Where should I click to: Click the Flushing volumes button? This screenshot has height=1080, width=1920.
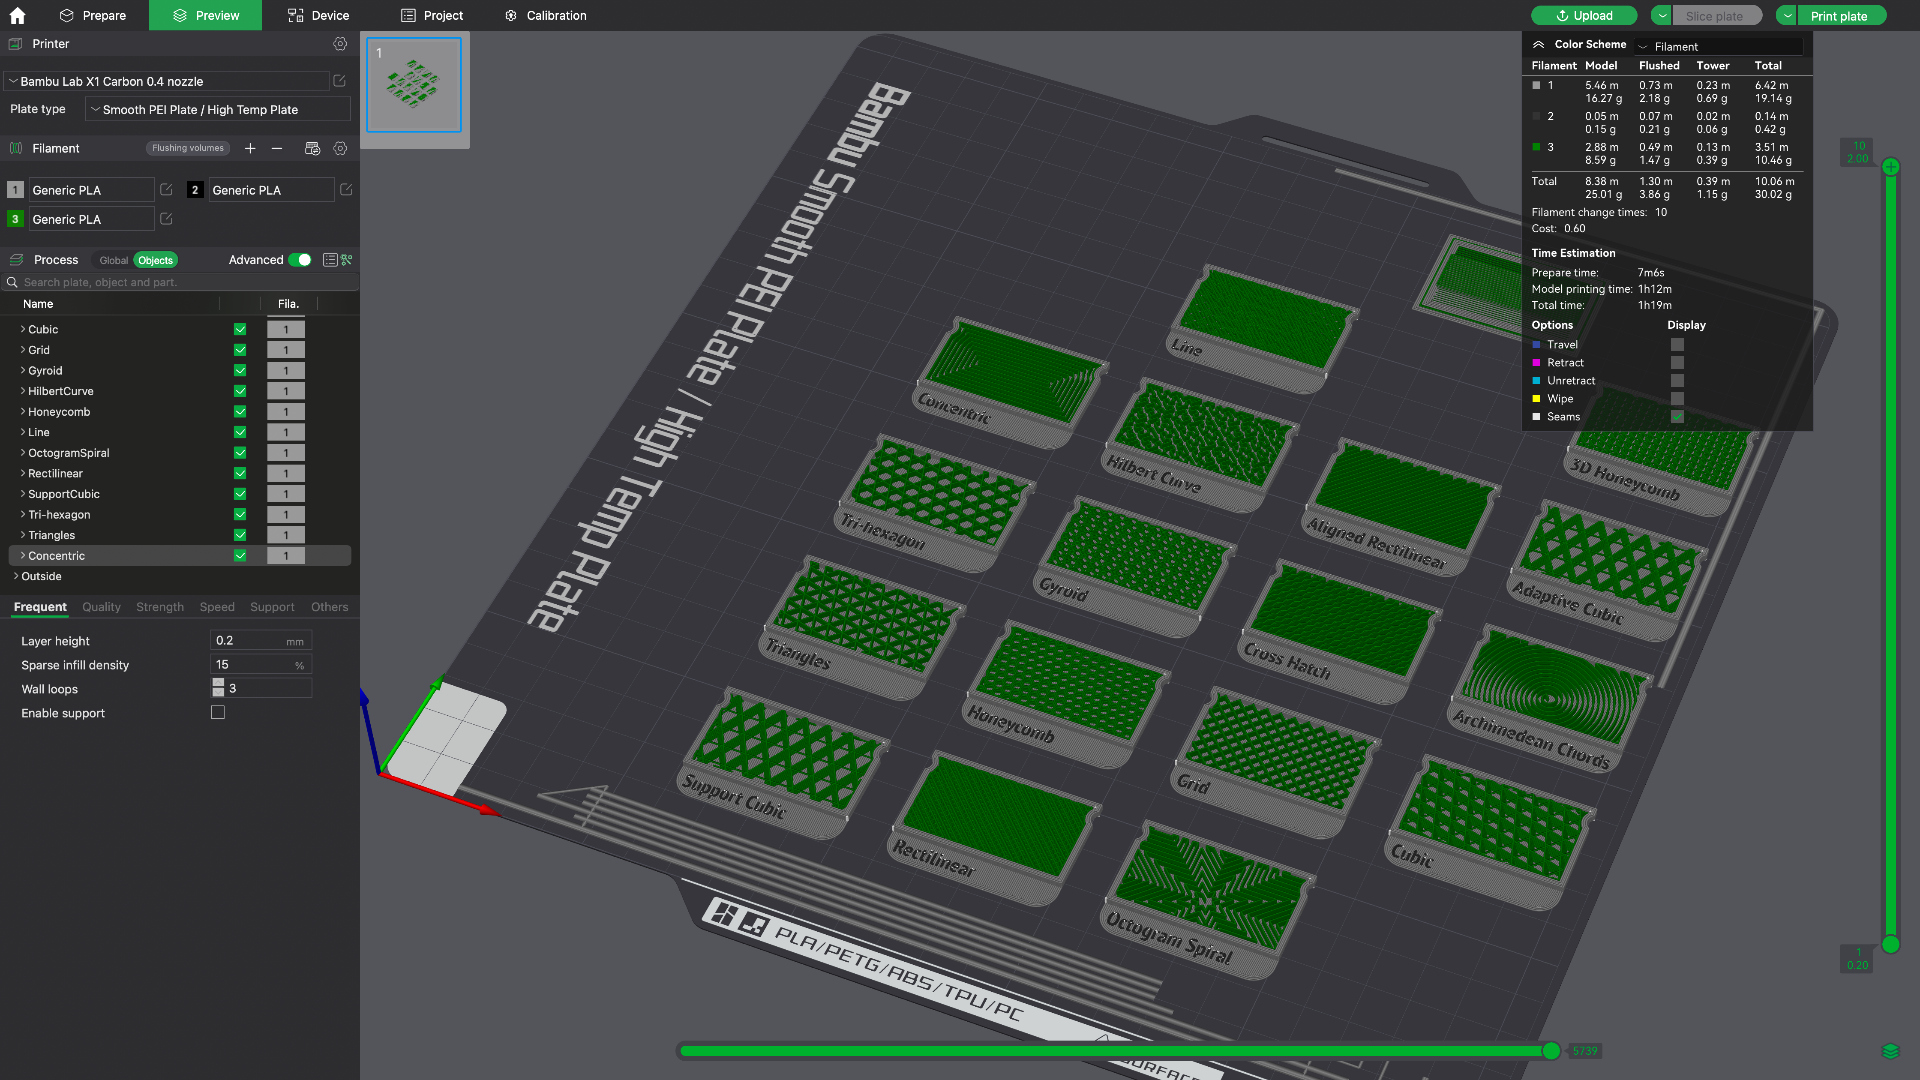[188, 148]
